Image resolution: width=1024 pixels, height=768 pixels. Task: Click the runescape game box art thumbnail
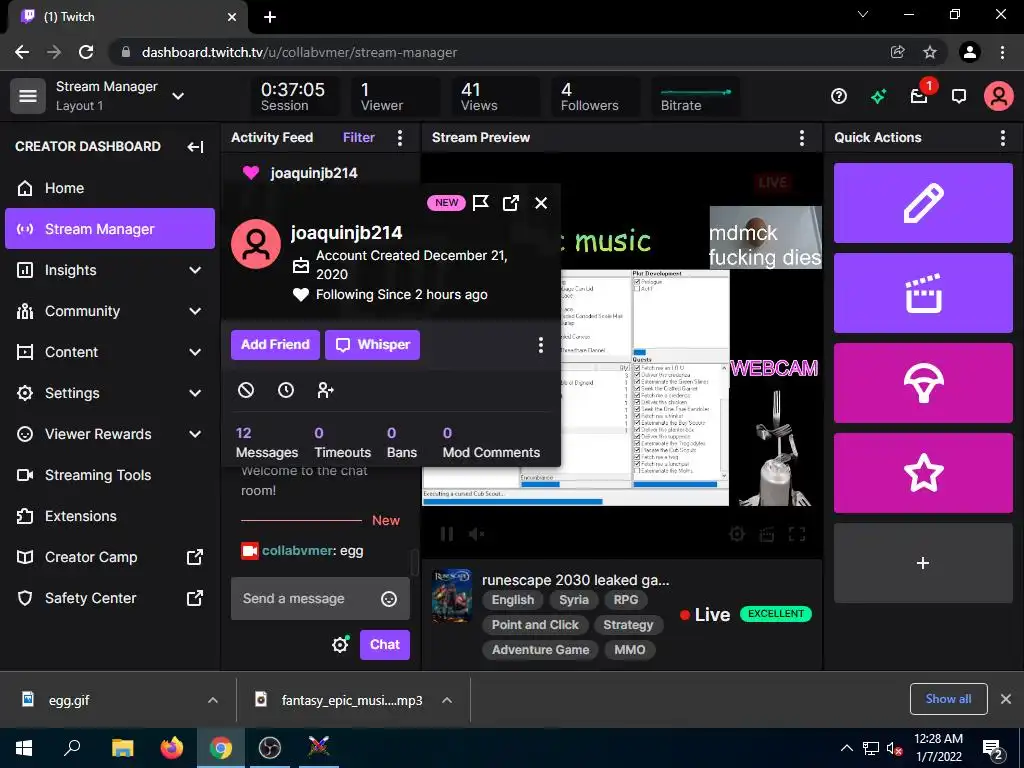tap(452, 596)
